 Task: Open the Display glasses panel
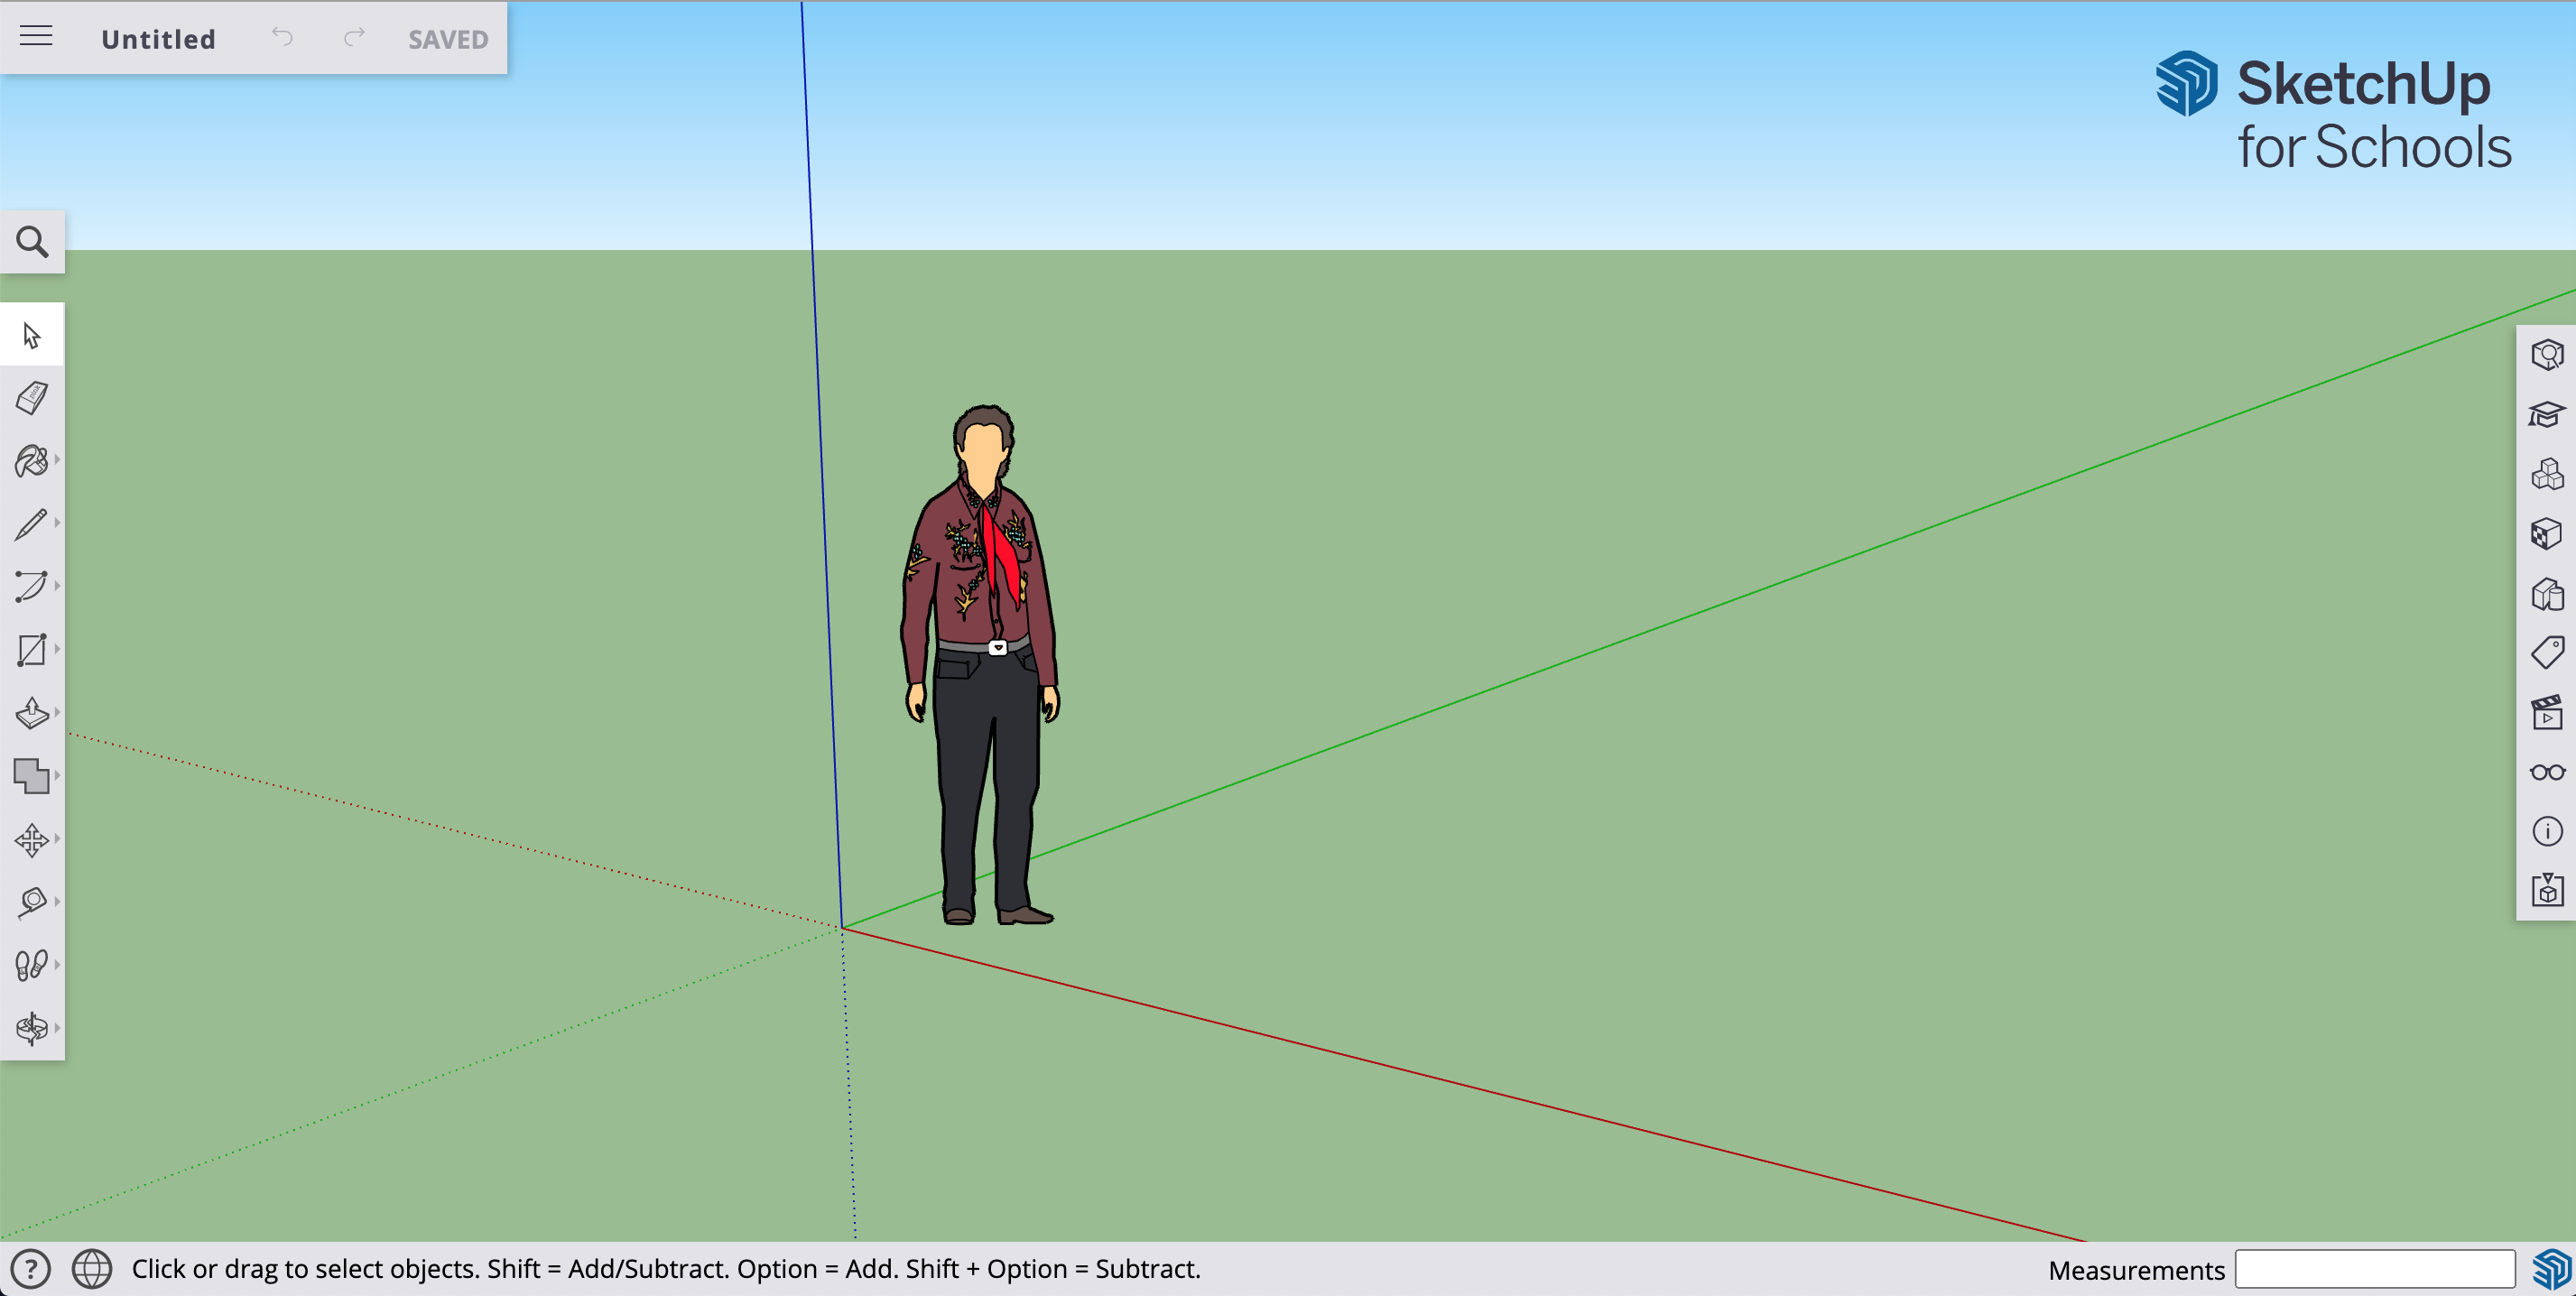2547,772
